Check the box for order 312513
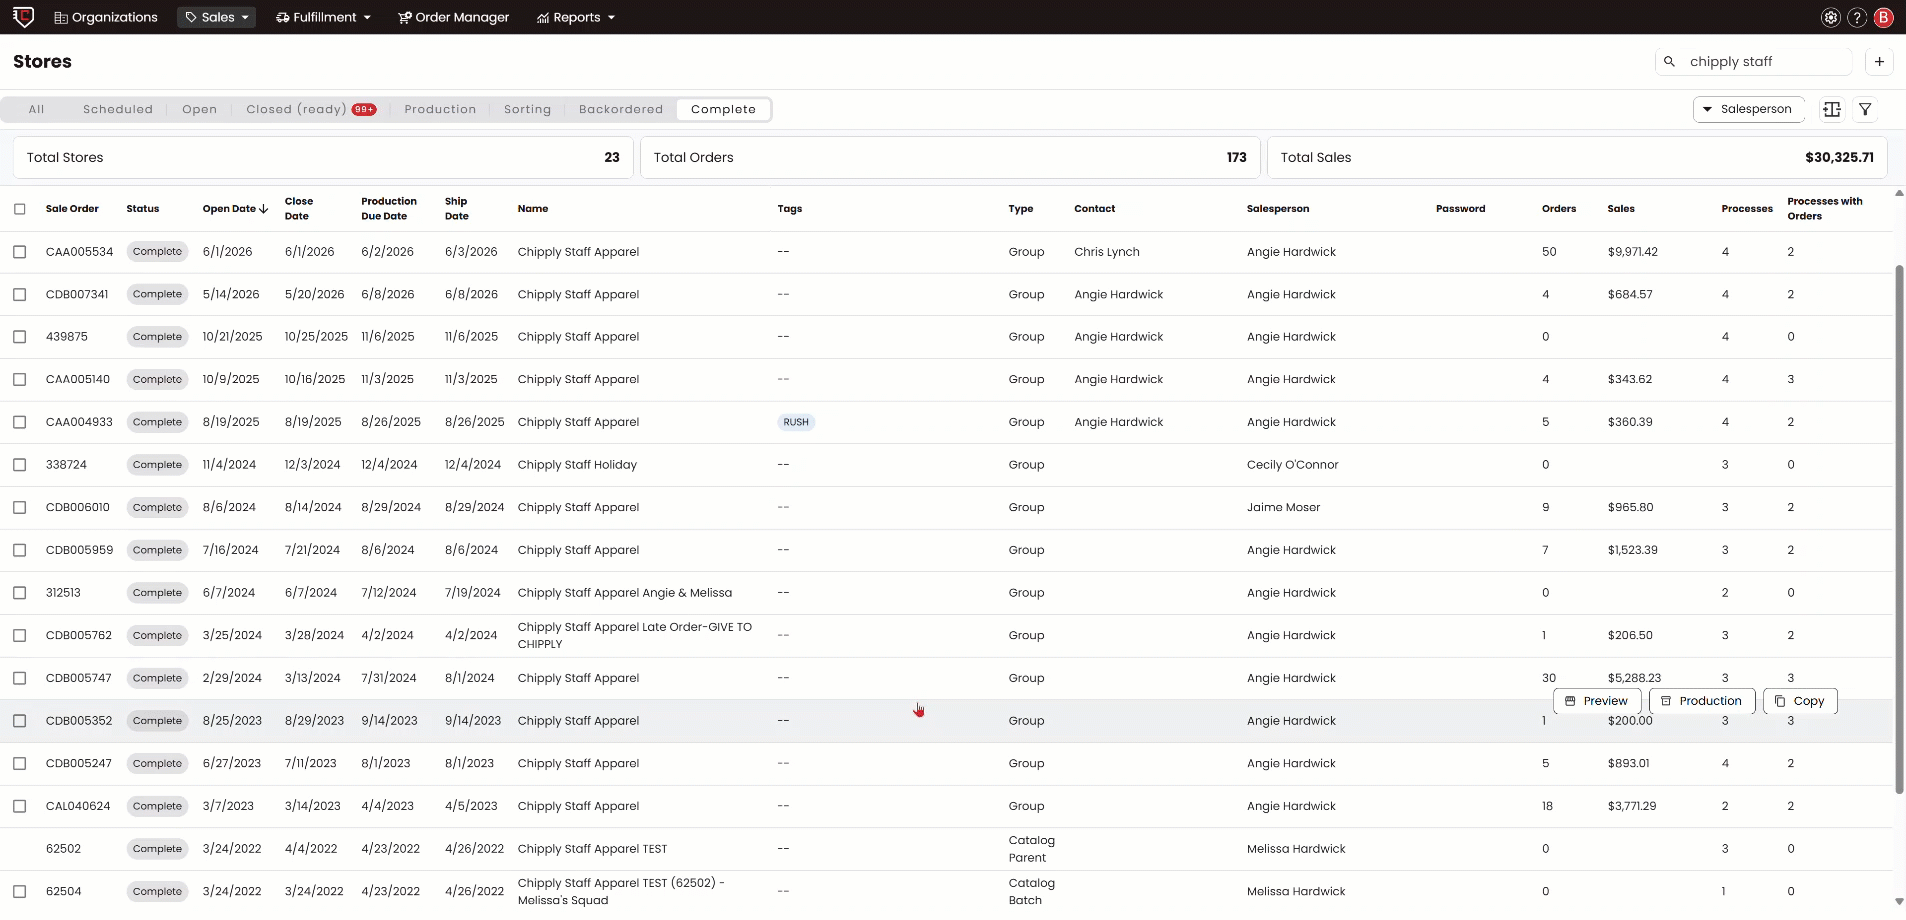Viewport: 1906px width, 920px height. click(20, 593)
